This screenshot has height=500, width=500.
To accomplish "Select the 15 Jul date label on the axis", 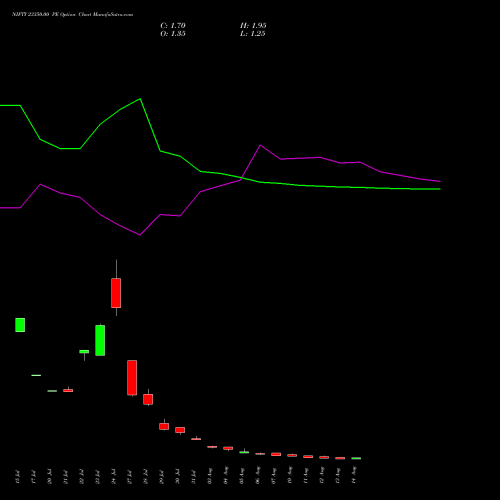I will pyautogui.click(x=17, y=477).
